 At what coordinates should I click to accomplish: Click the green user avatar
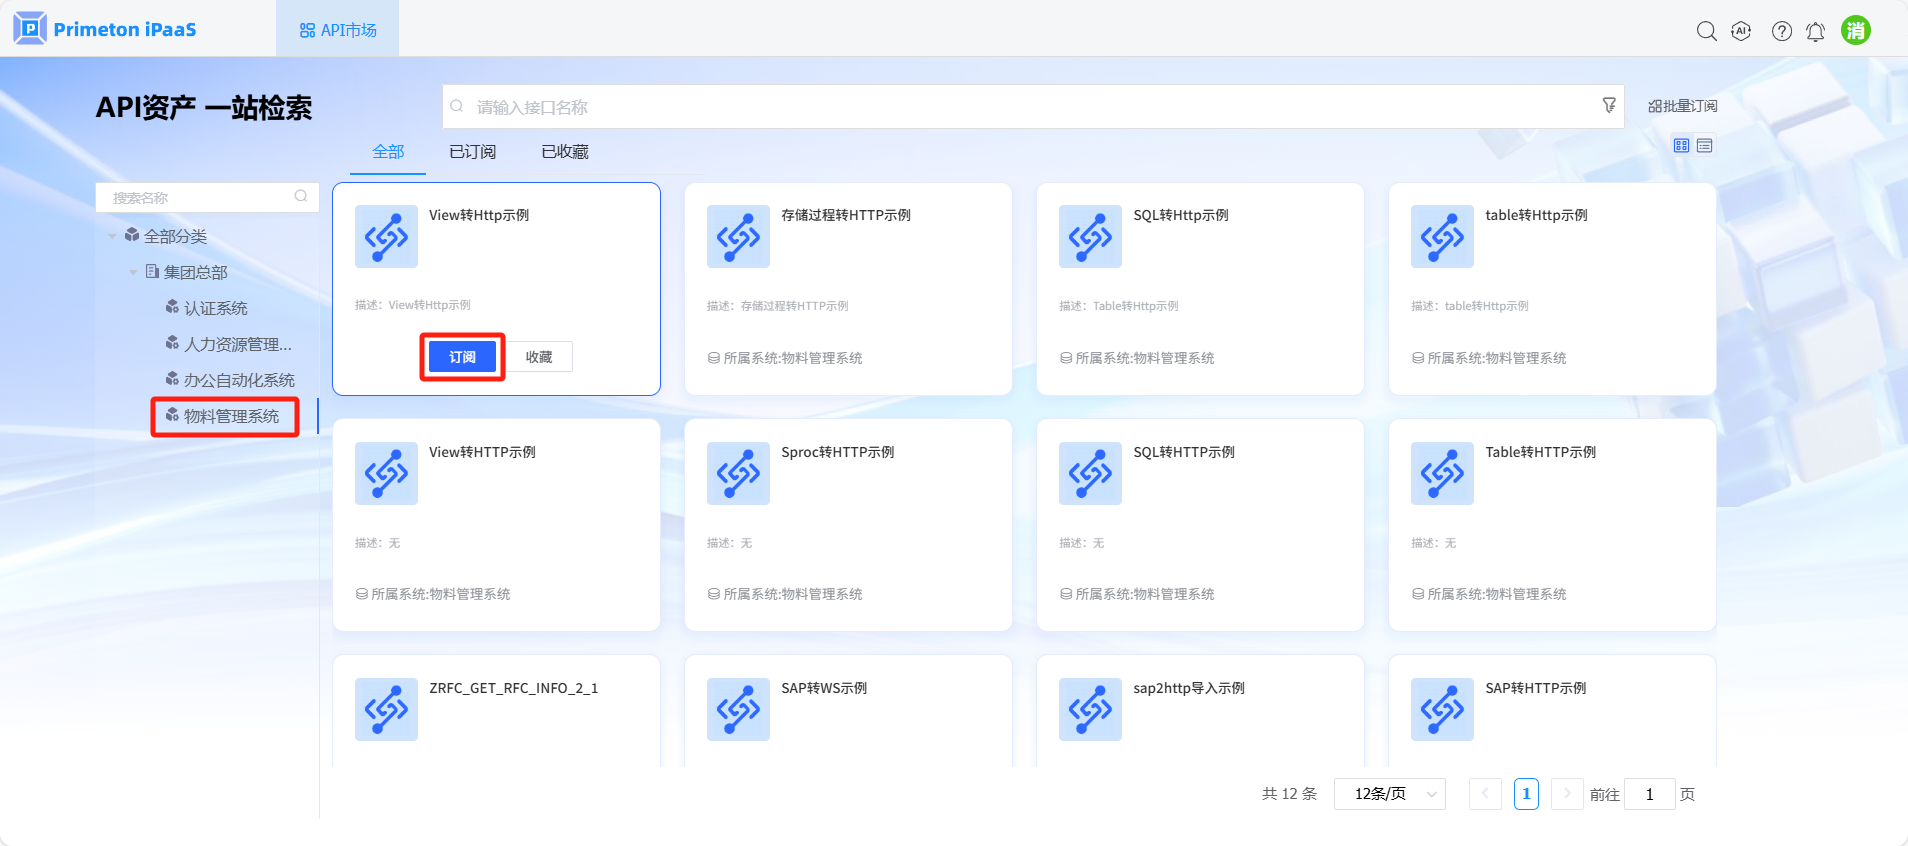click(x=1856, y=30)
